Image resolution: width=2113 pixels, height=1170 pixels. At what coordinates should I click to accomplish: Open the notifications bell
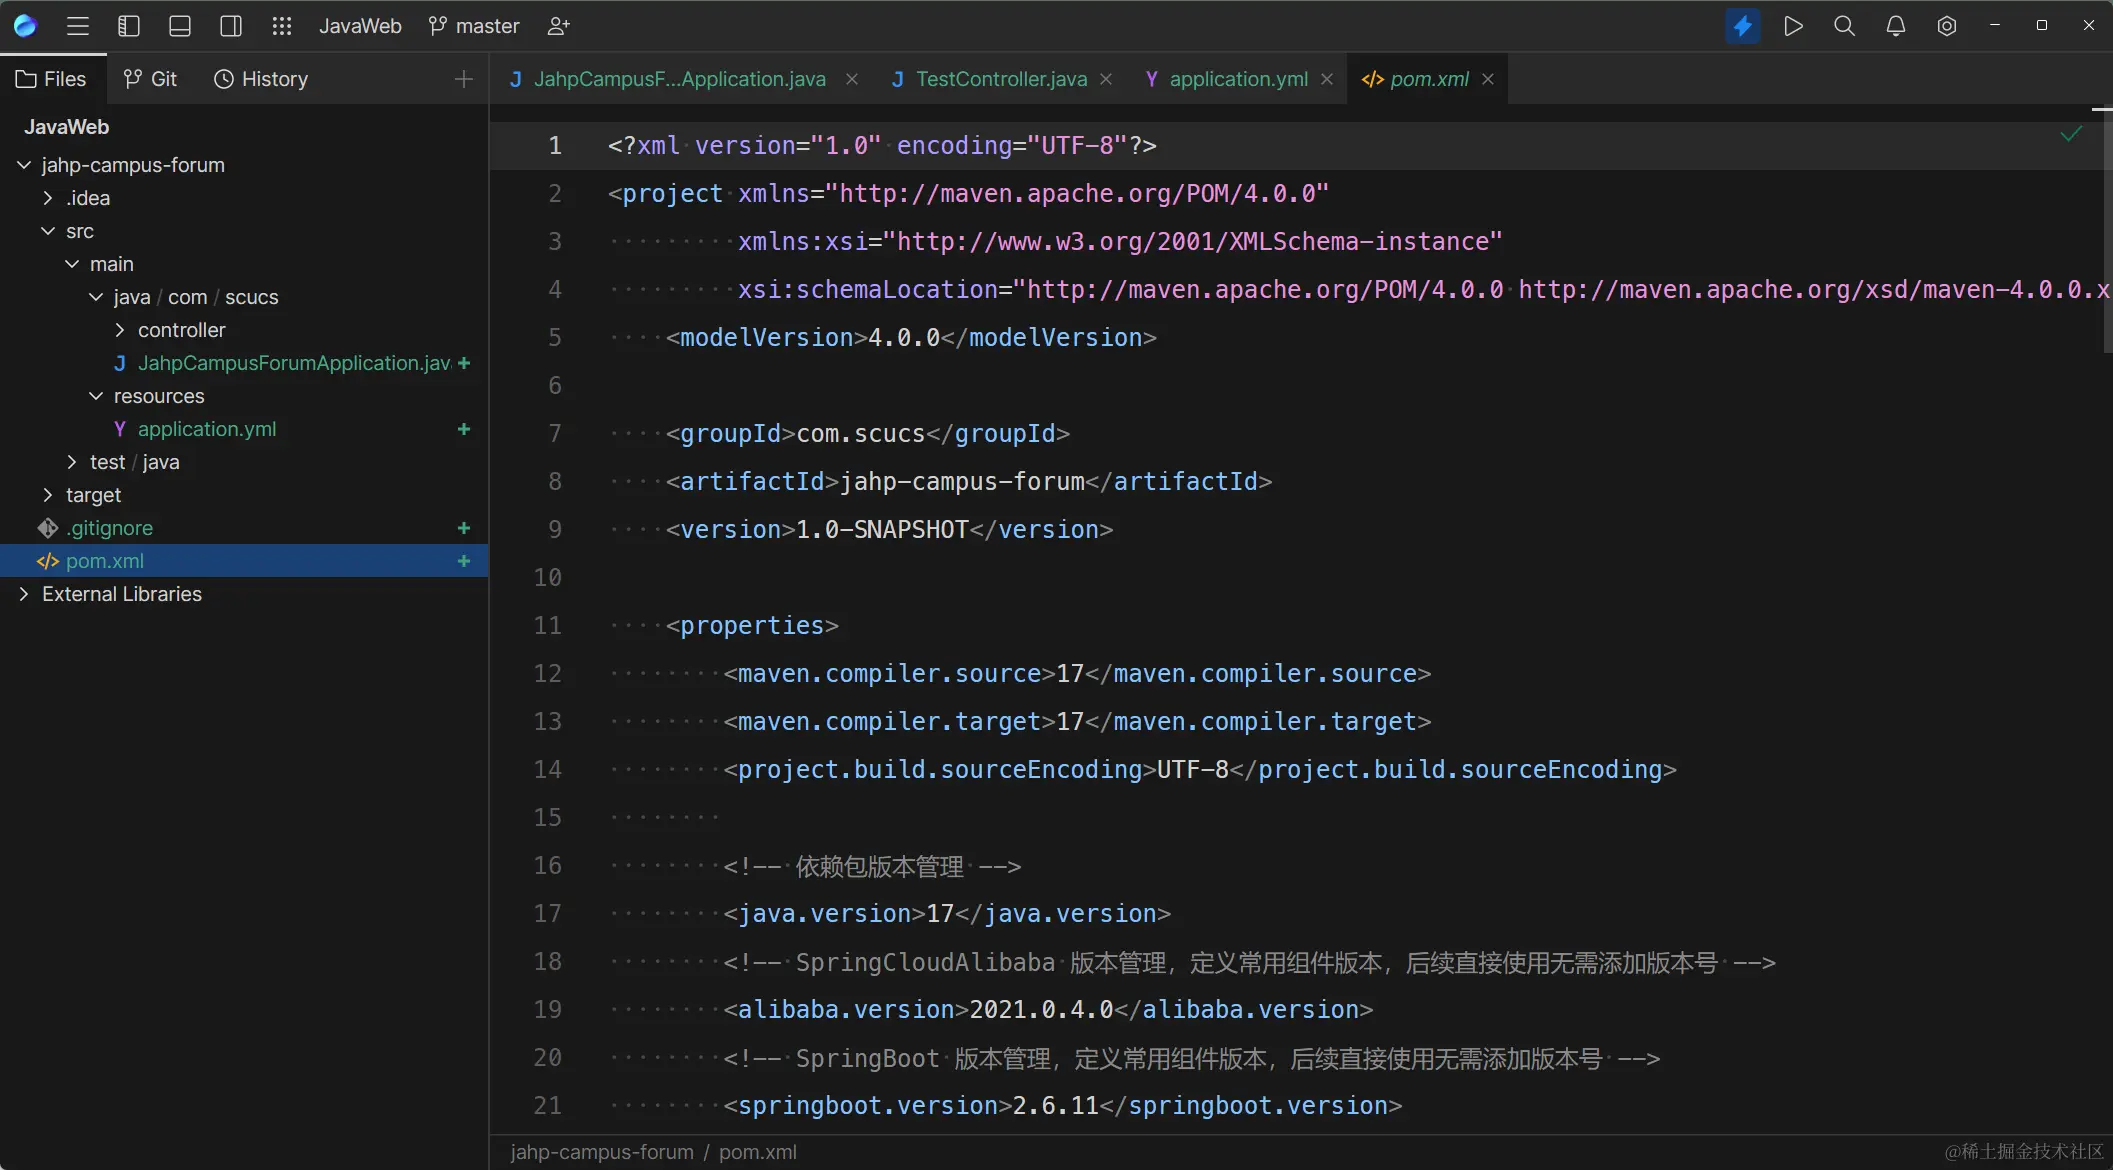click(1895, 26)
